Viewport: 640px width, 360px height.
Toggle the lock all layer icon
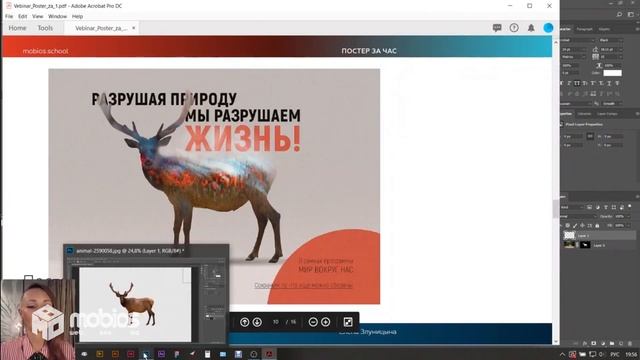coord(597,225)
